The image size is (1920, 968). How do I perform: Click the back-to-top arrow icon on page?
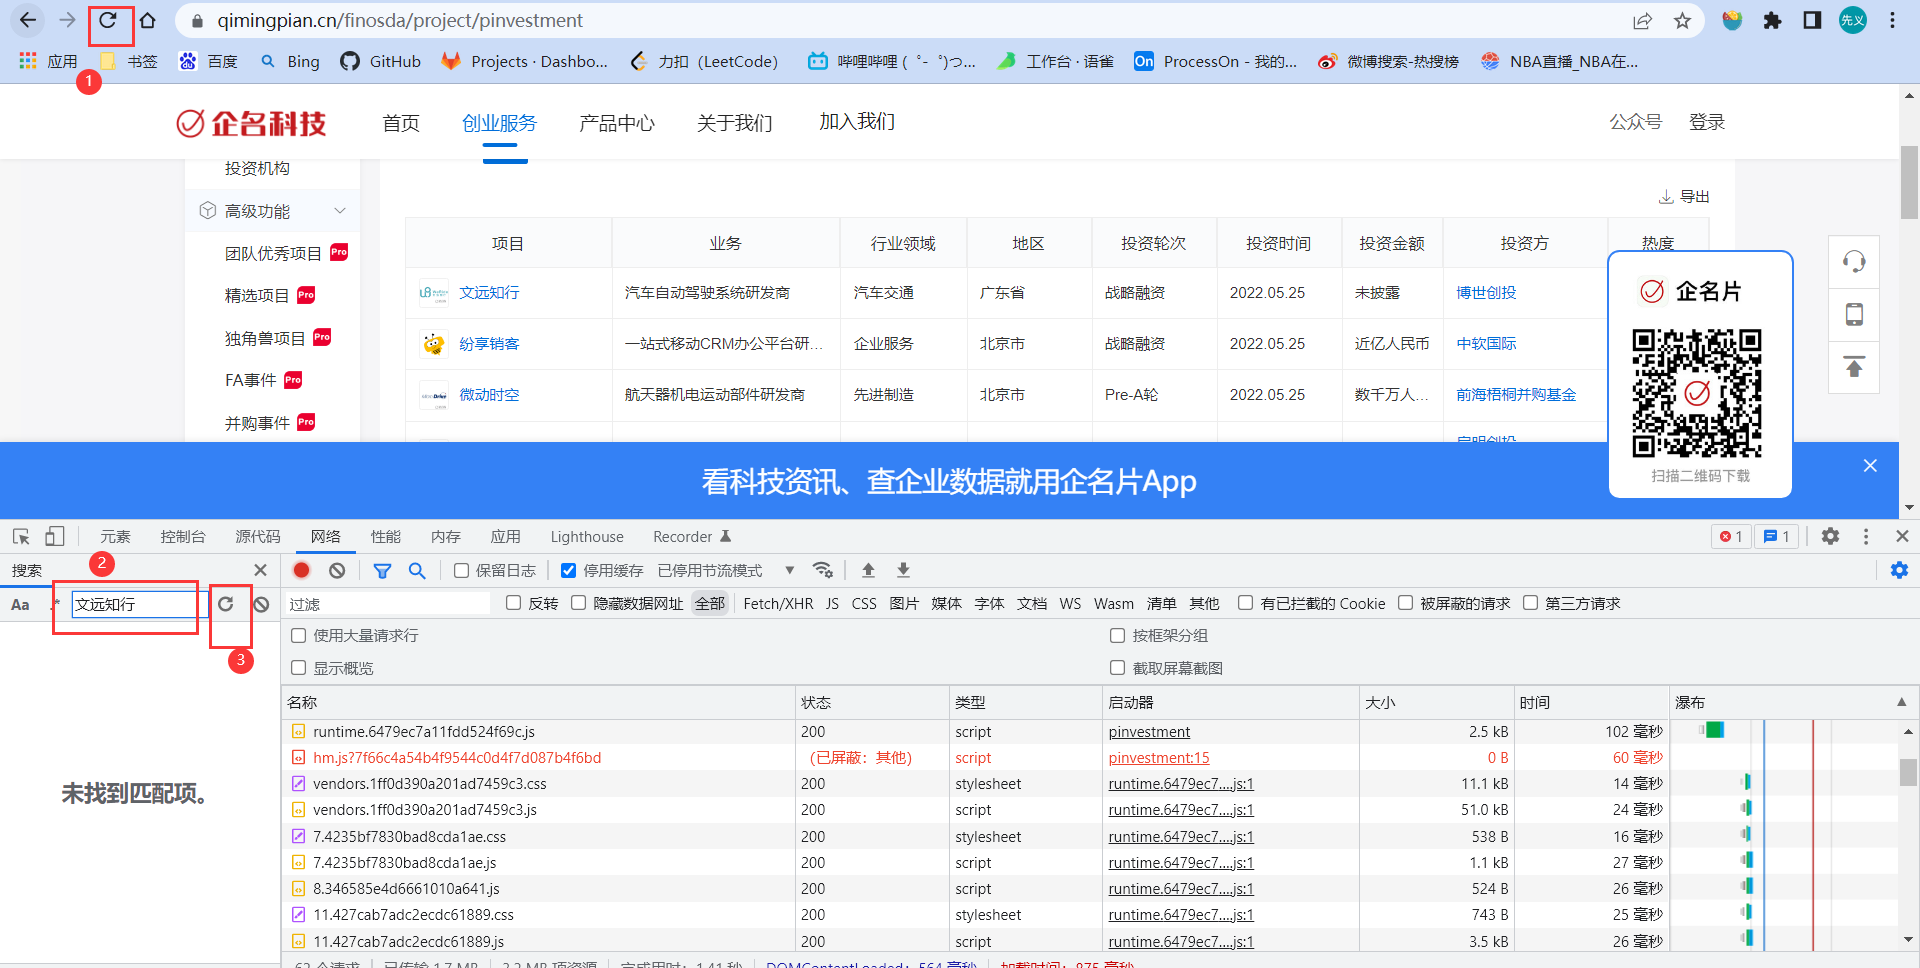[x=1854, y=367]
